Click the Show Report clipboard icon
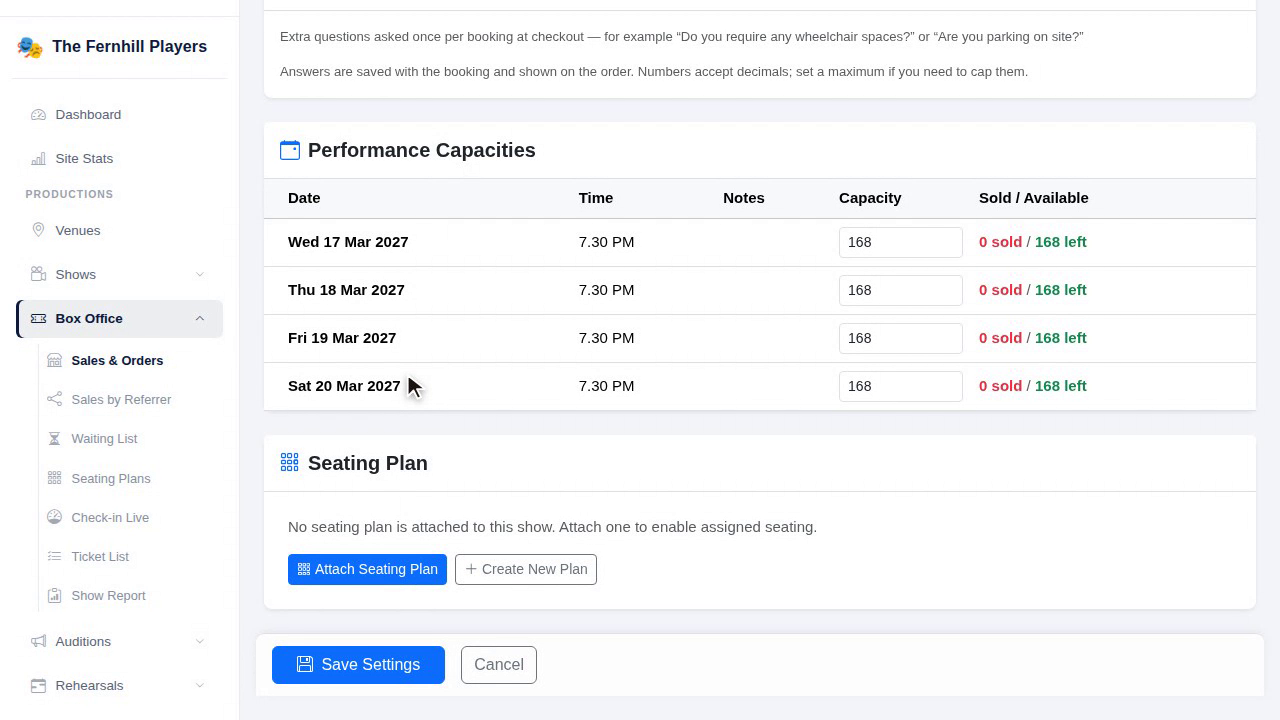1280x720 pixels. [x=54, y=595]
